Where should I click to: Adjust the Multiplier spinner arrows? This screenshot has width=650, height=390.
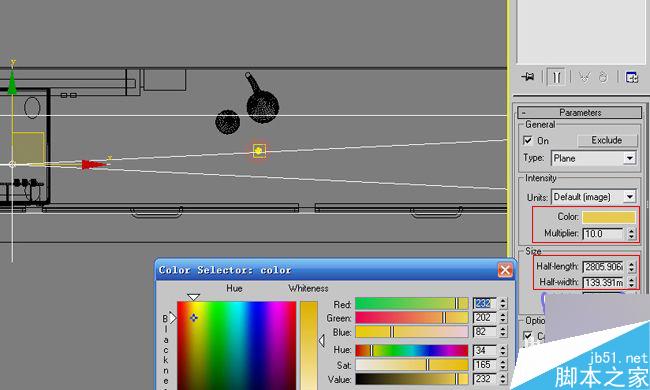click(x=631, y=234)
